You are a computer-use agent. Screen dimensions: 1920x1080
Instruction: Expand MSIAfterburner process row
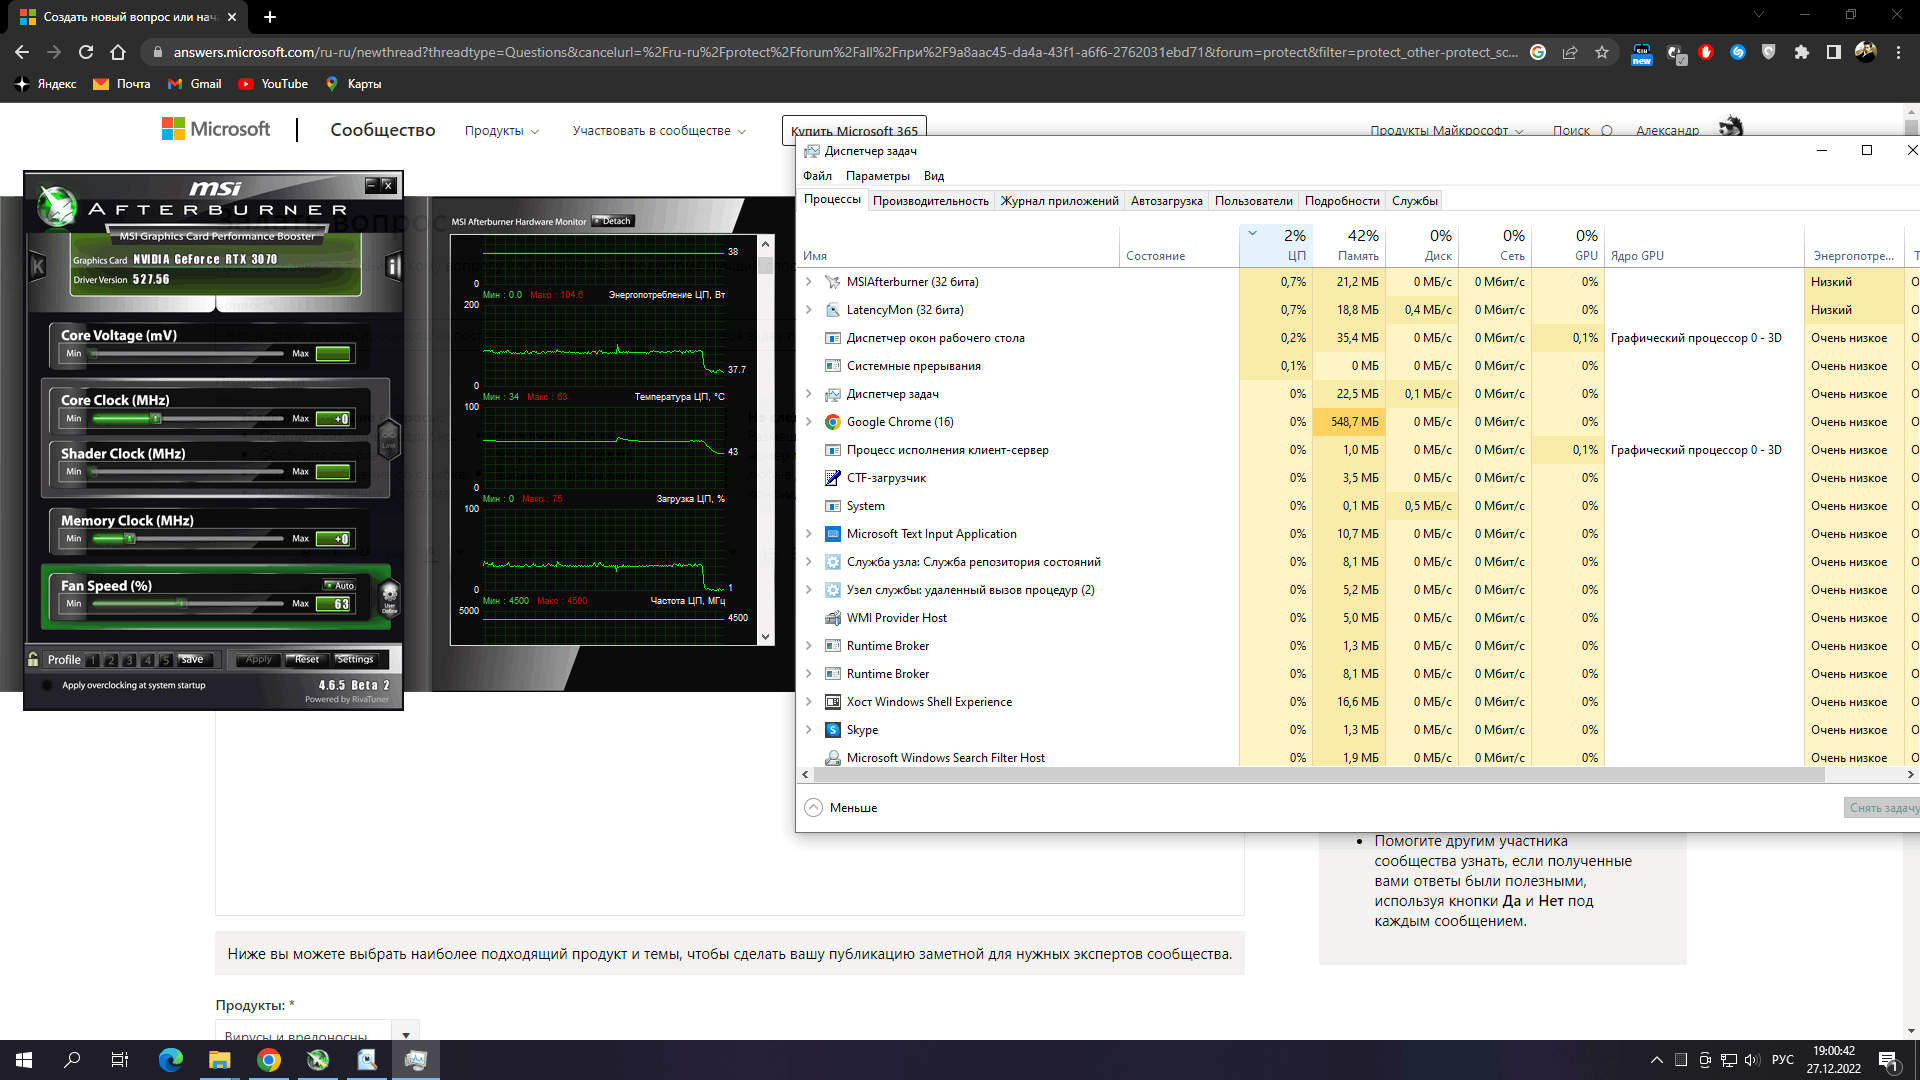(809, 282)
